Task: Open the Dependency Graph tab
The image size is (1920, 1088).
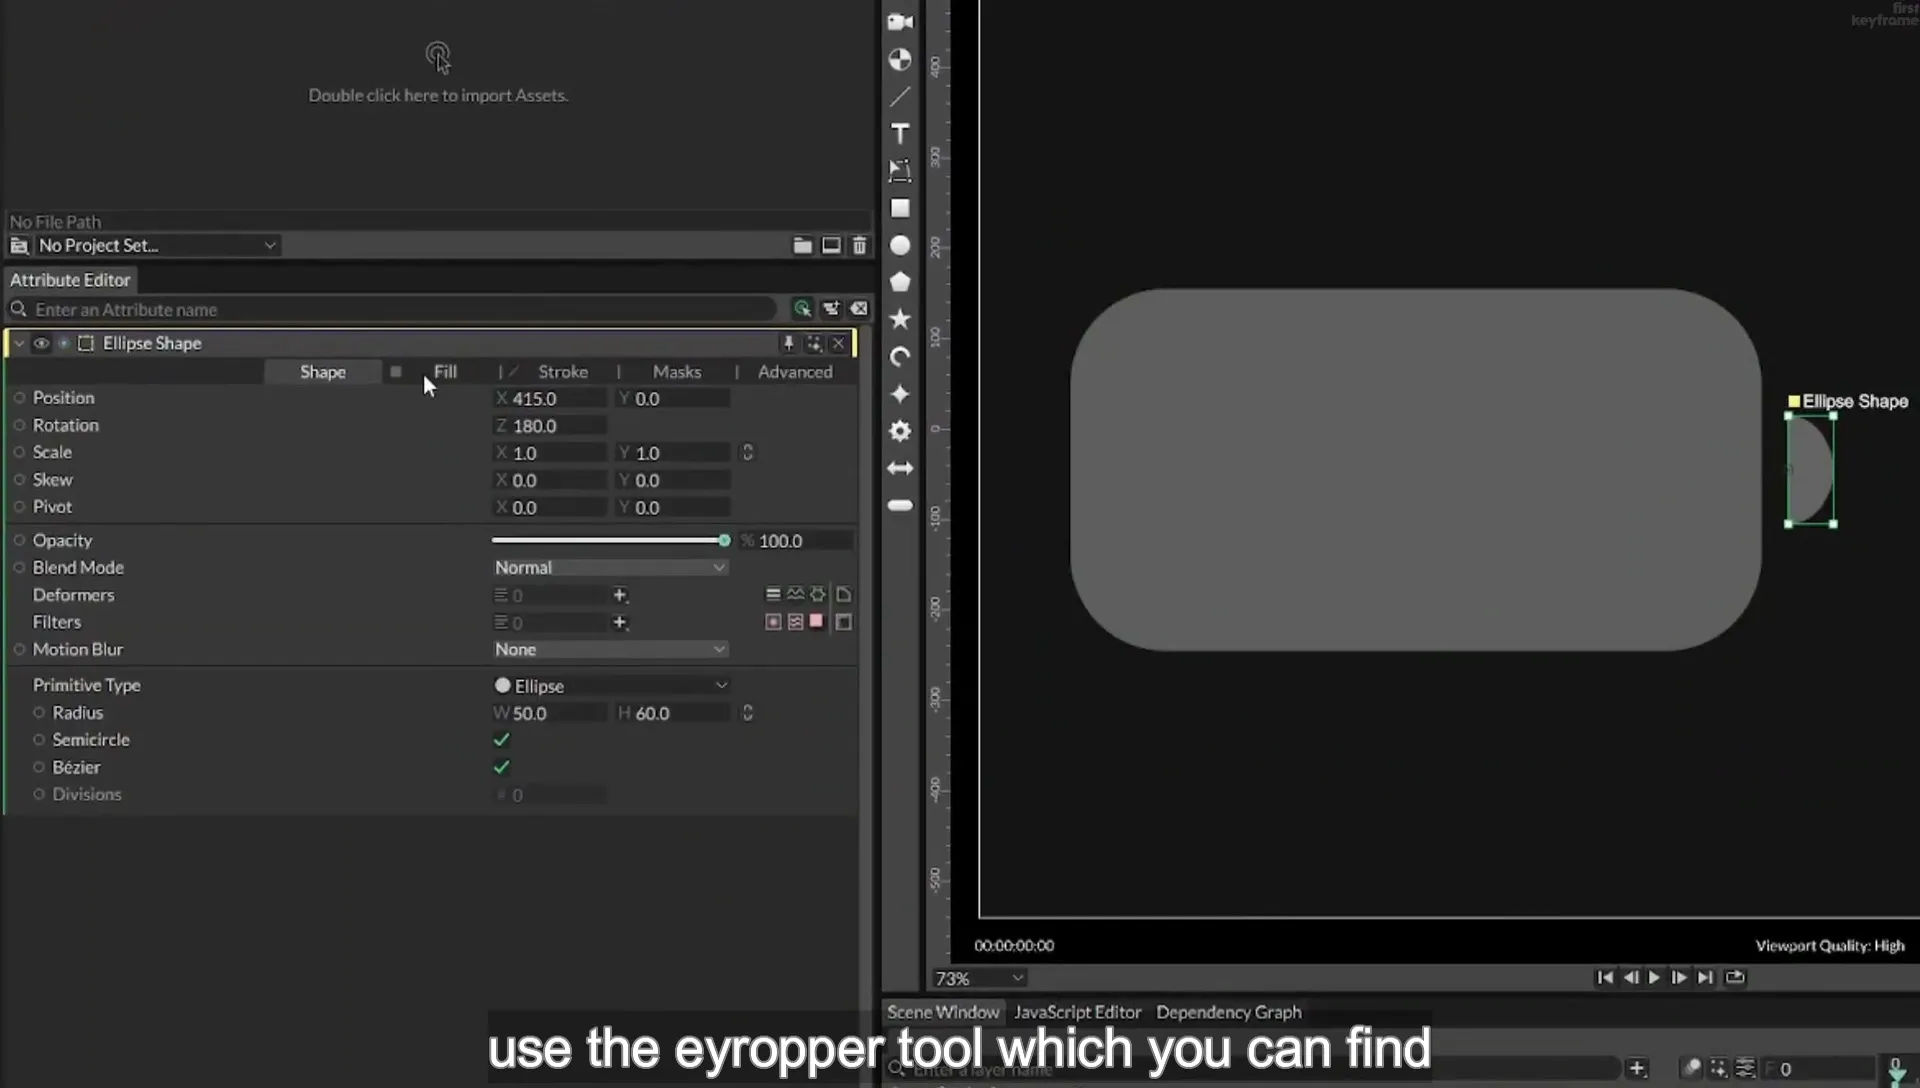Action: click(1229, 1012)
